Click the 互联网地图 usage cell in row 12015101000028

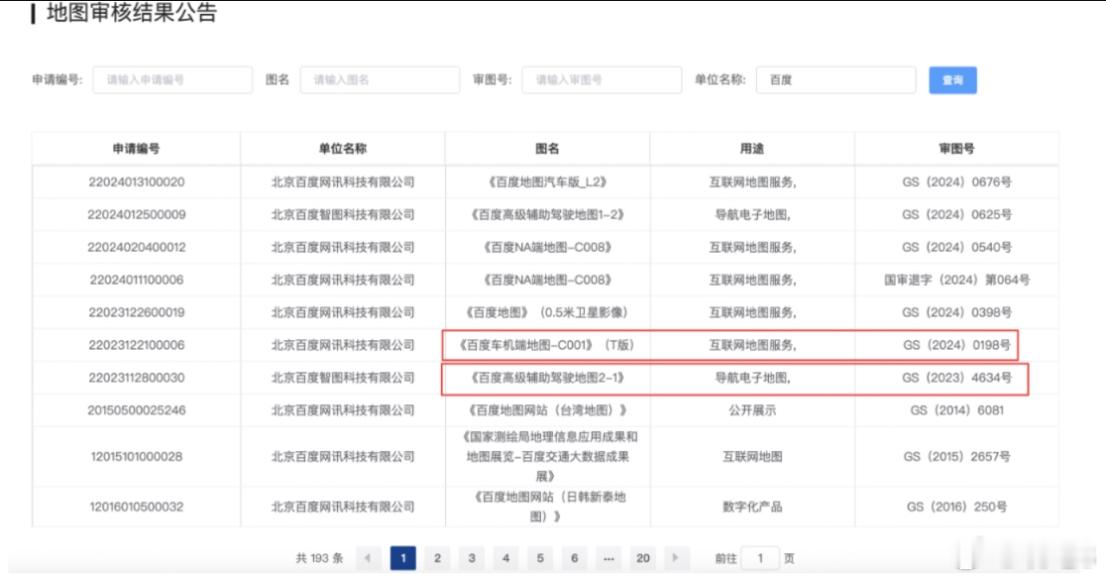click(x=752, y=456)
